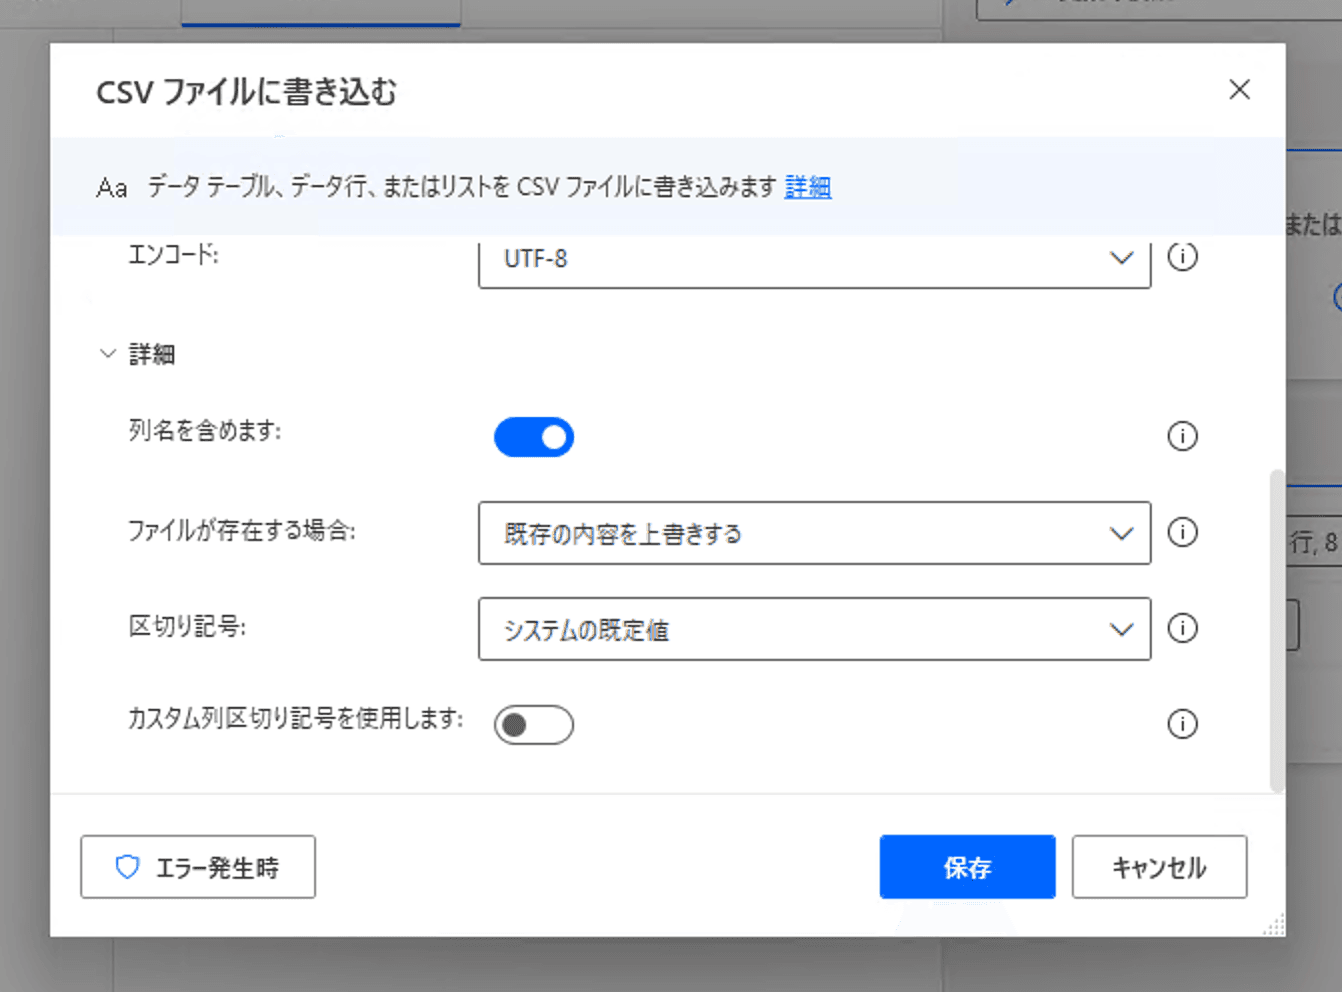Collapse the 詳細 section chevron

tap(108, 354)
